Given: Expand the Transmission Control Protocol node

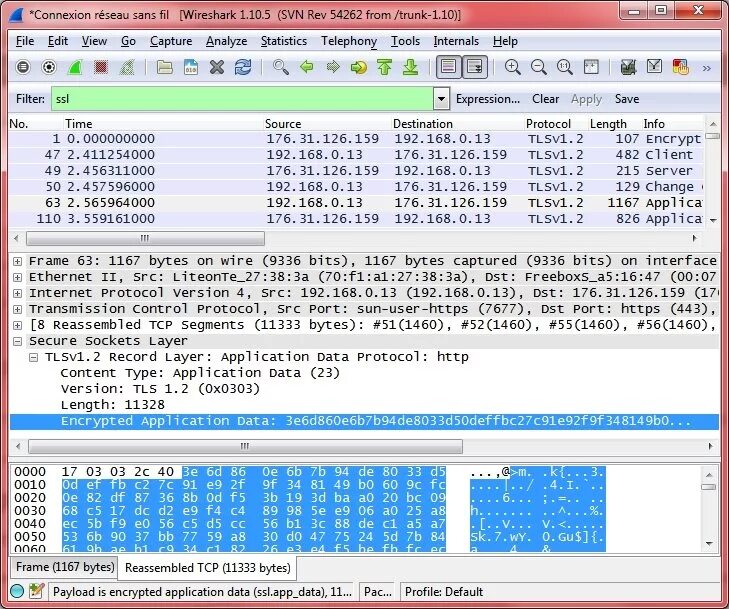Looking at the screenshot, I should (x=18, y=309).
